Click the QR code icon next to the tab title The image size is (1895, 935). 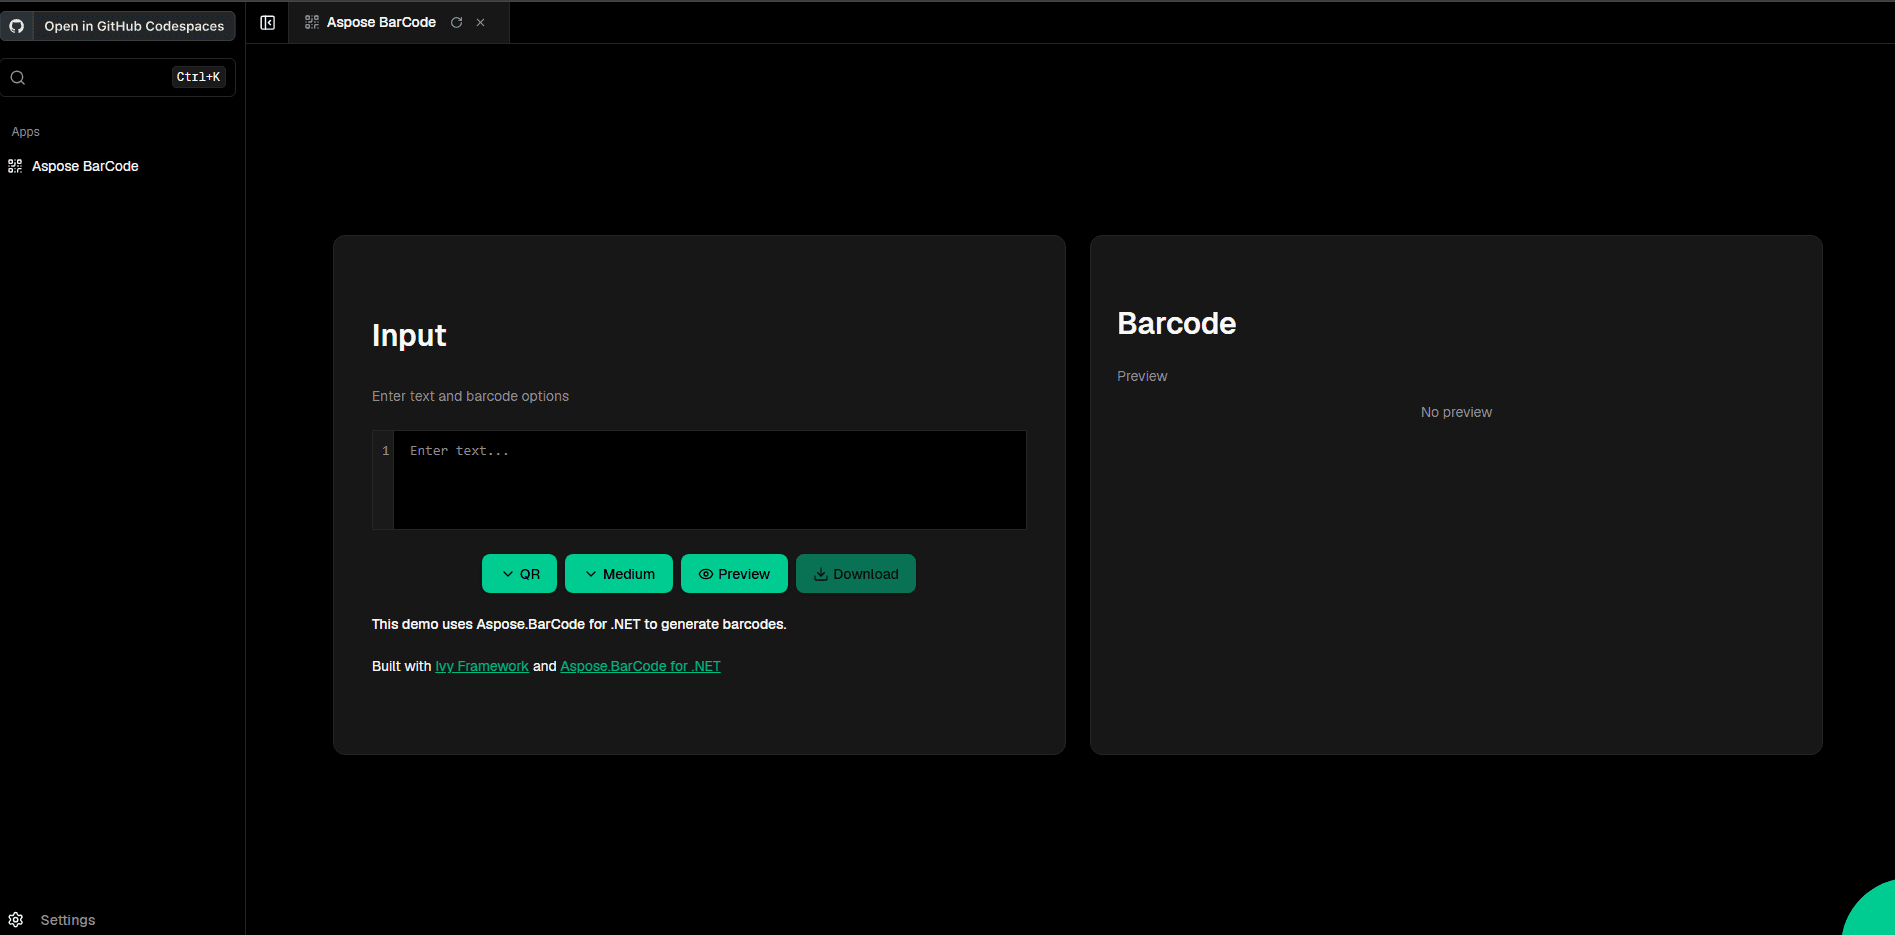point(310,21)
